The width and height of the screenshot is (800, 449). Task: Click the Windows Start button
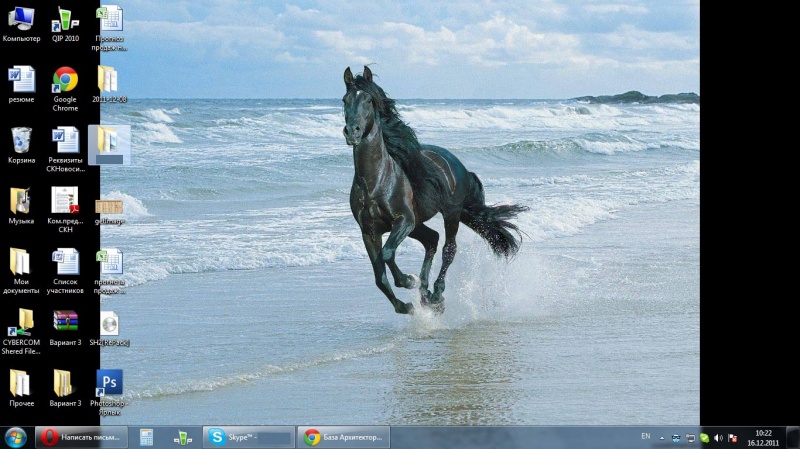16,437
